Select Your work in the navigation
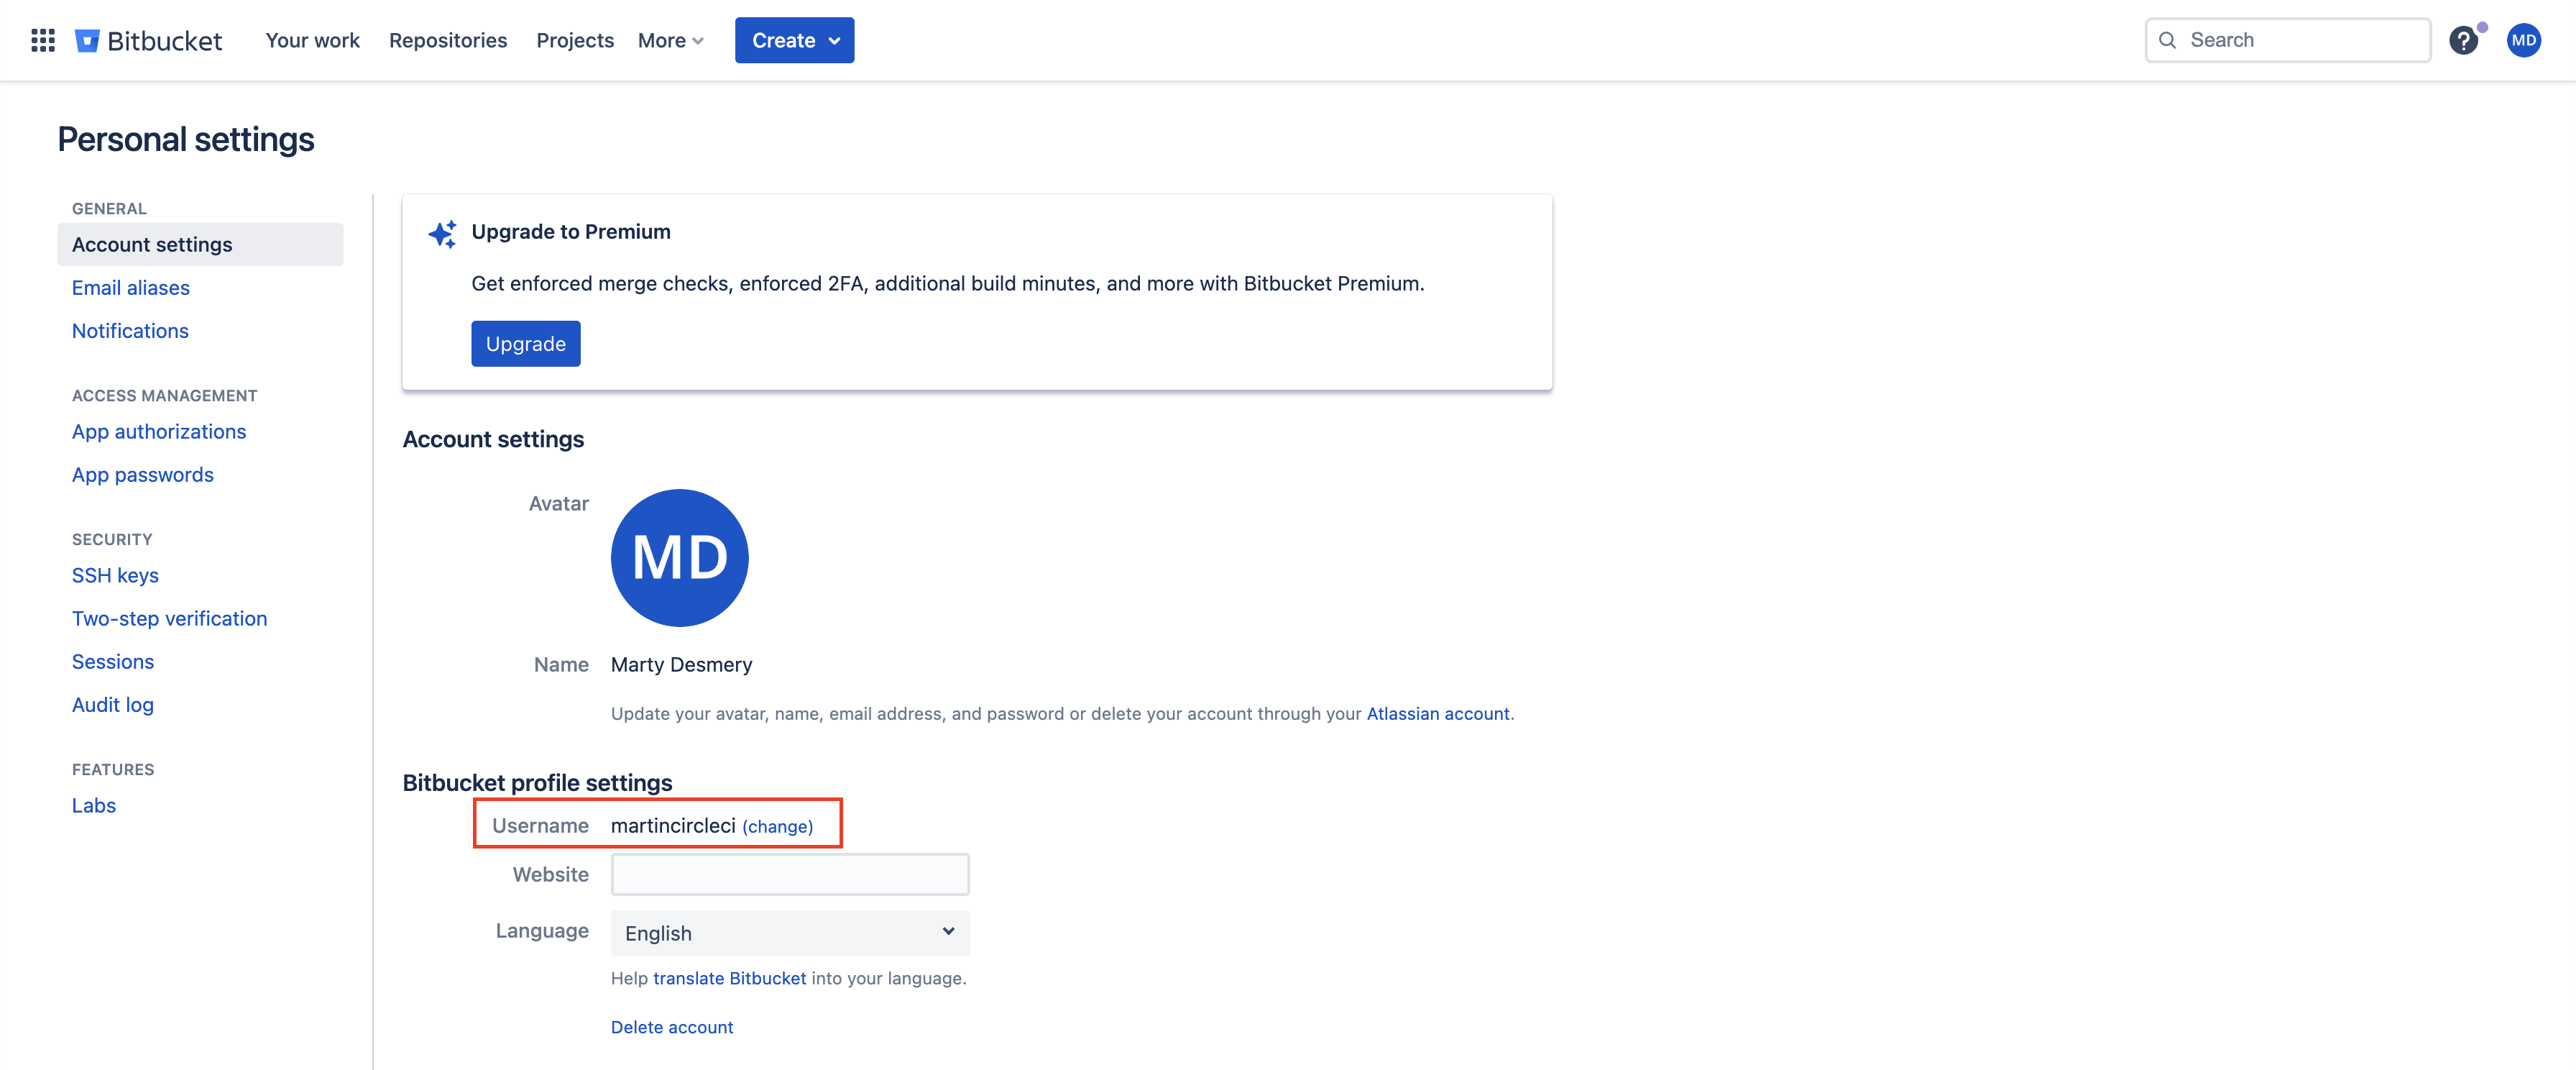This screenshot has width=2576, height=1070. click(312, 40)
